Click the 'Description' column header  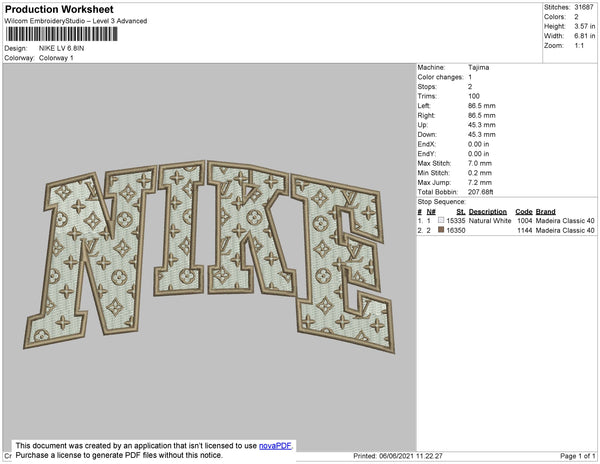(x=488, y=212)
